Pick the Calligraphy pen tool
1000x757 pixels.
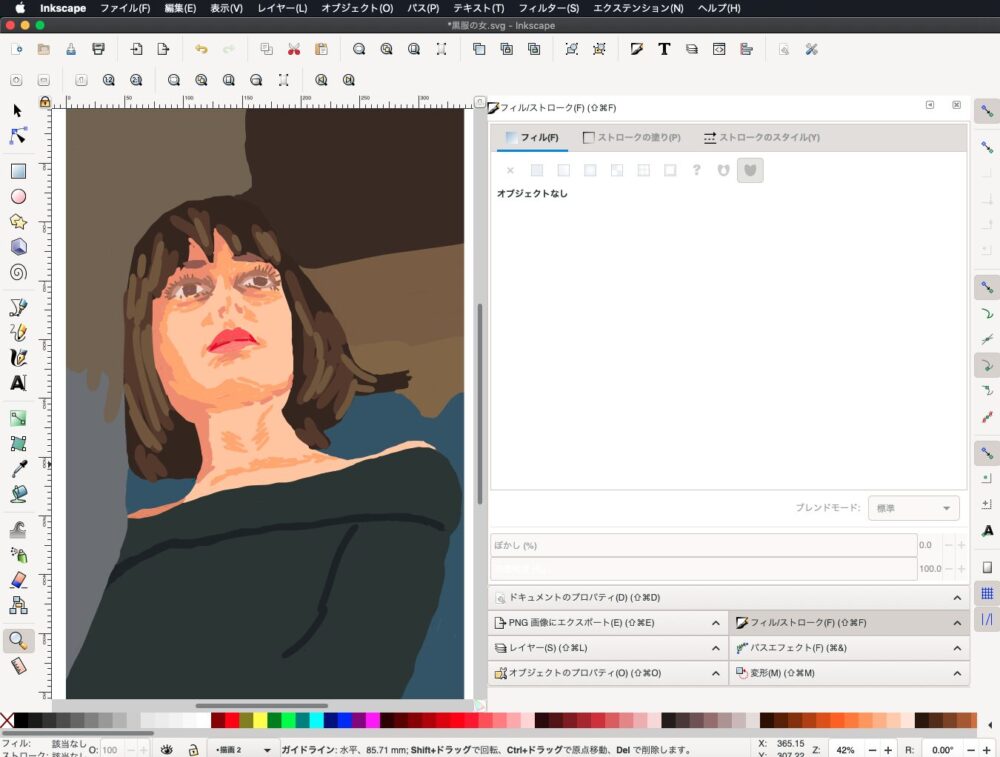point(18,357)
